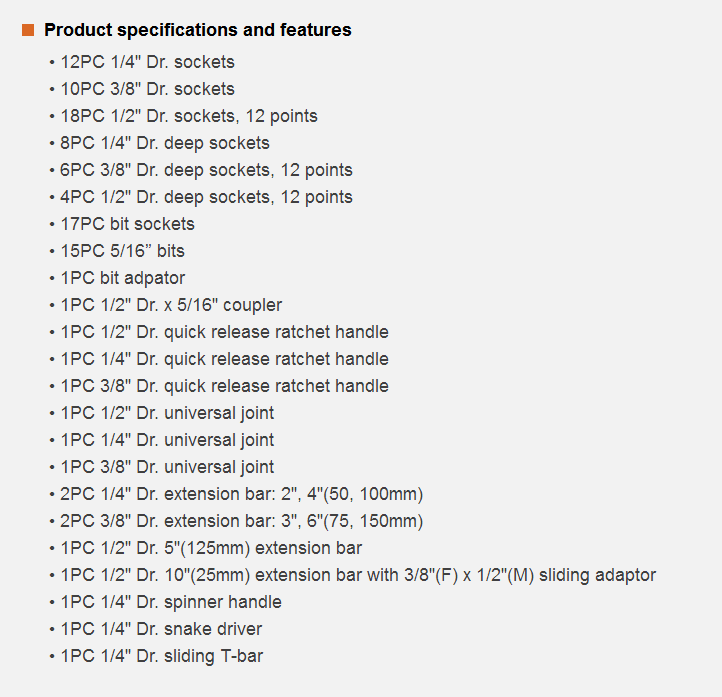The width and height of the screenshot is (722, 697).
Task: Click 1PC 1/2" Dr. quick release ratchet handle
Action: 224,332
